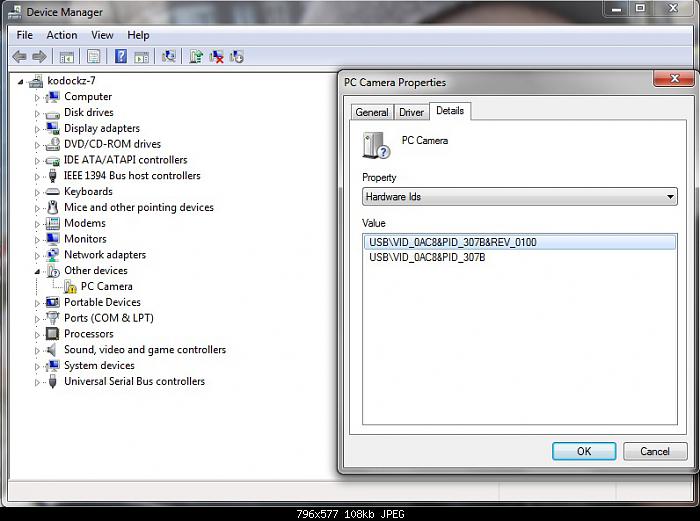Expand the System devices node
The height and width of the screenshot is (521, 700).
[x=37, y=367]
